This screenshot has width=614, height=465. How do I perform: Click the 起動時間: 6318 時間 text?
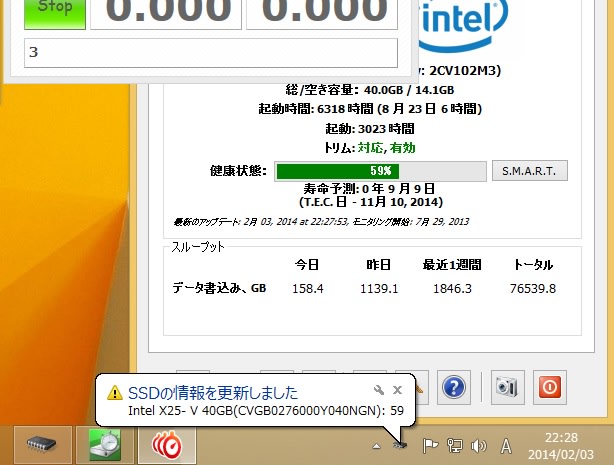click(x=370, y=109)
